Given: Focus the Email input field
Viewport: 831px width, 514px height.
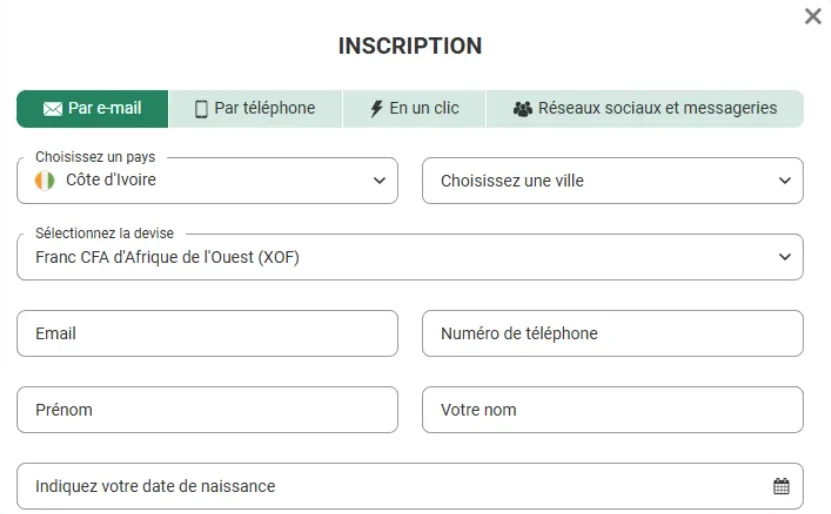Looking at the screenshot, I should [207, 333].
